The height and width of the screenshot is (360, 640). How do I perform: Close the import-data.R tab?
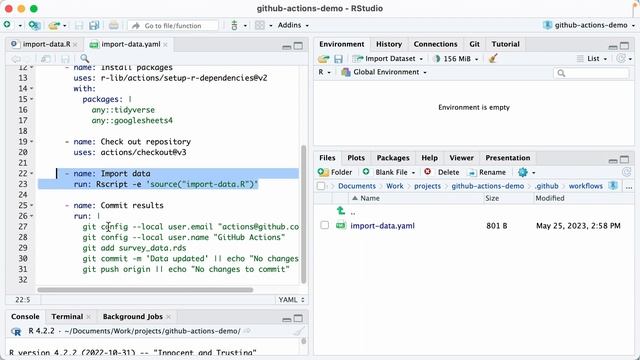pos(75,44)
